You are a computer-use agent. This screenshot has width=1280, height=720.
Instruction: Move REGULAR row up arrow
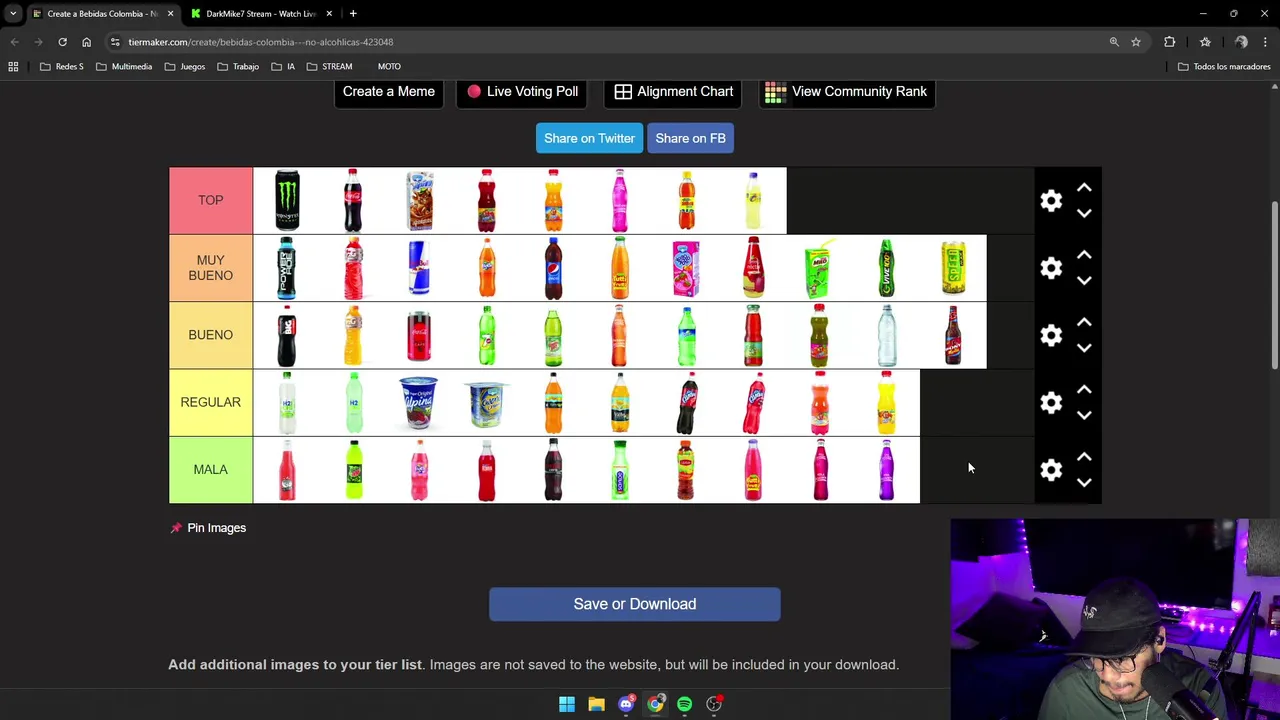click(1084, 390)
